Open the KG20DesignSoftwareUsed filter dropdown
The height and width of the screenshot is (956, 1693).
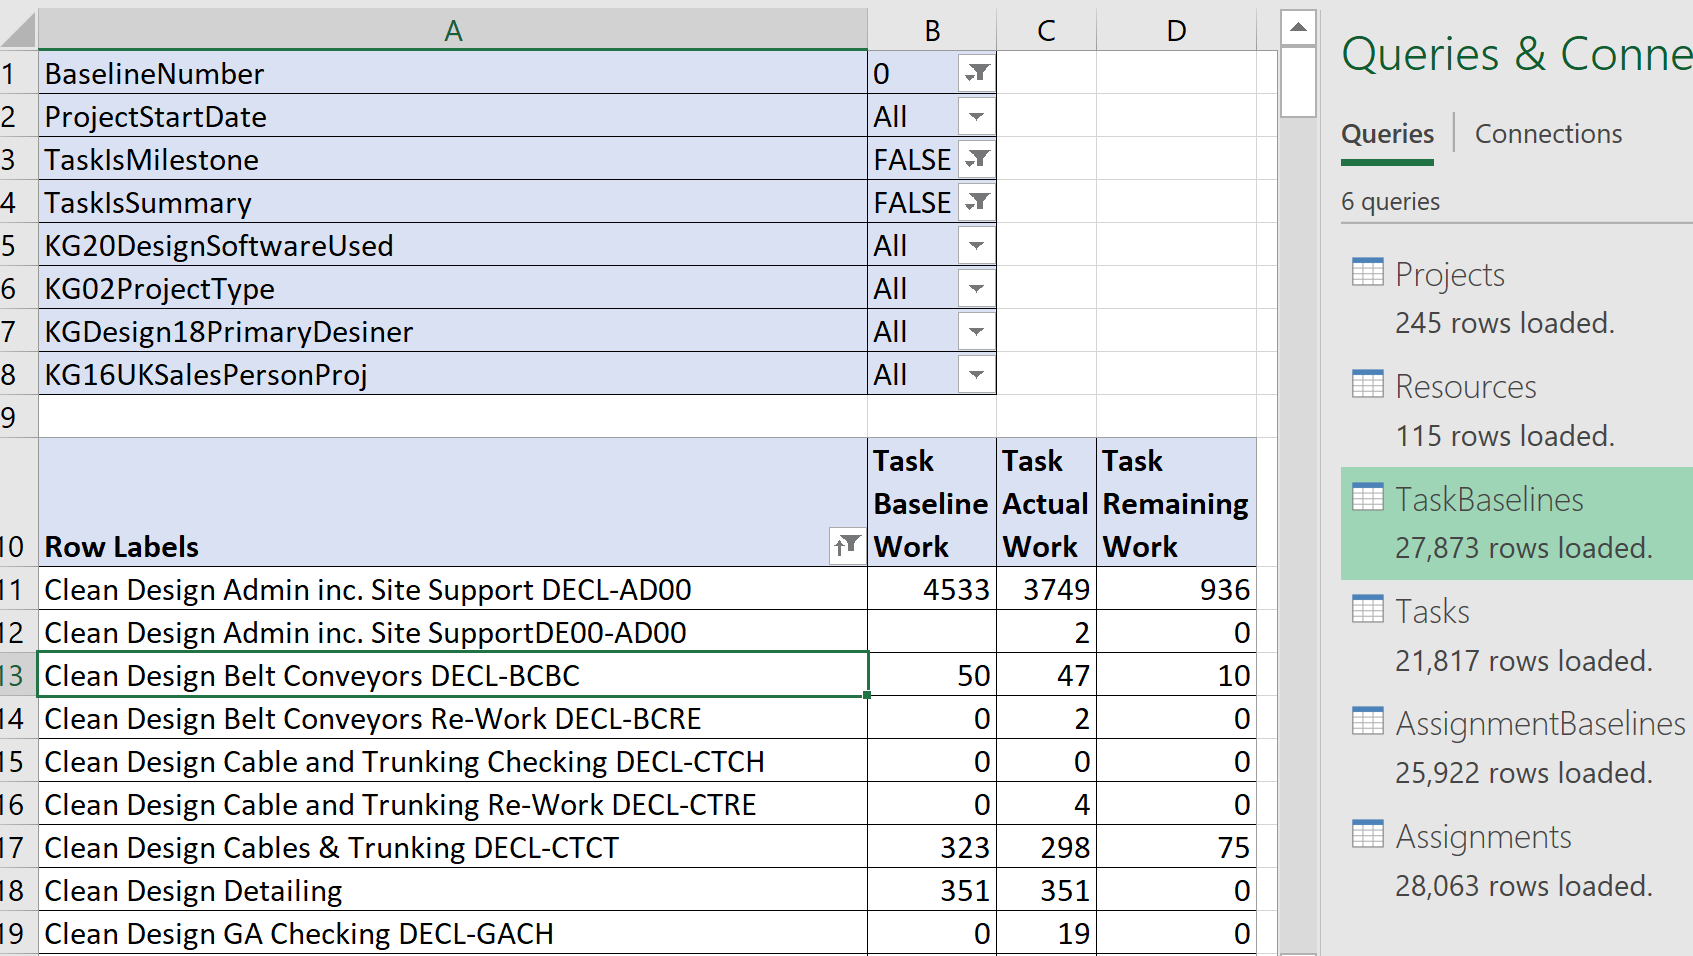tap(976, 245)
